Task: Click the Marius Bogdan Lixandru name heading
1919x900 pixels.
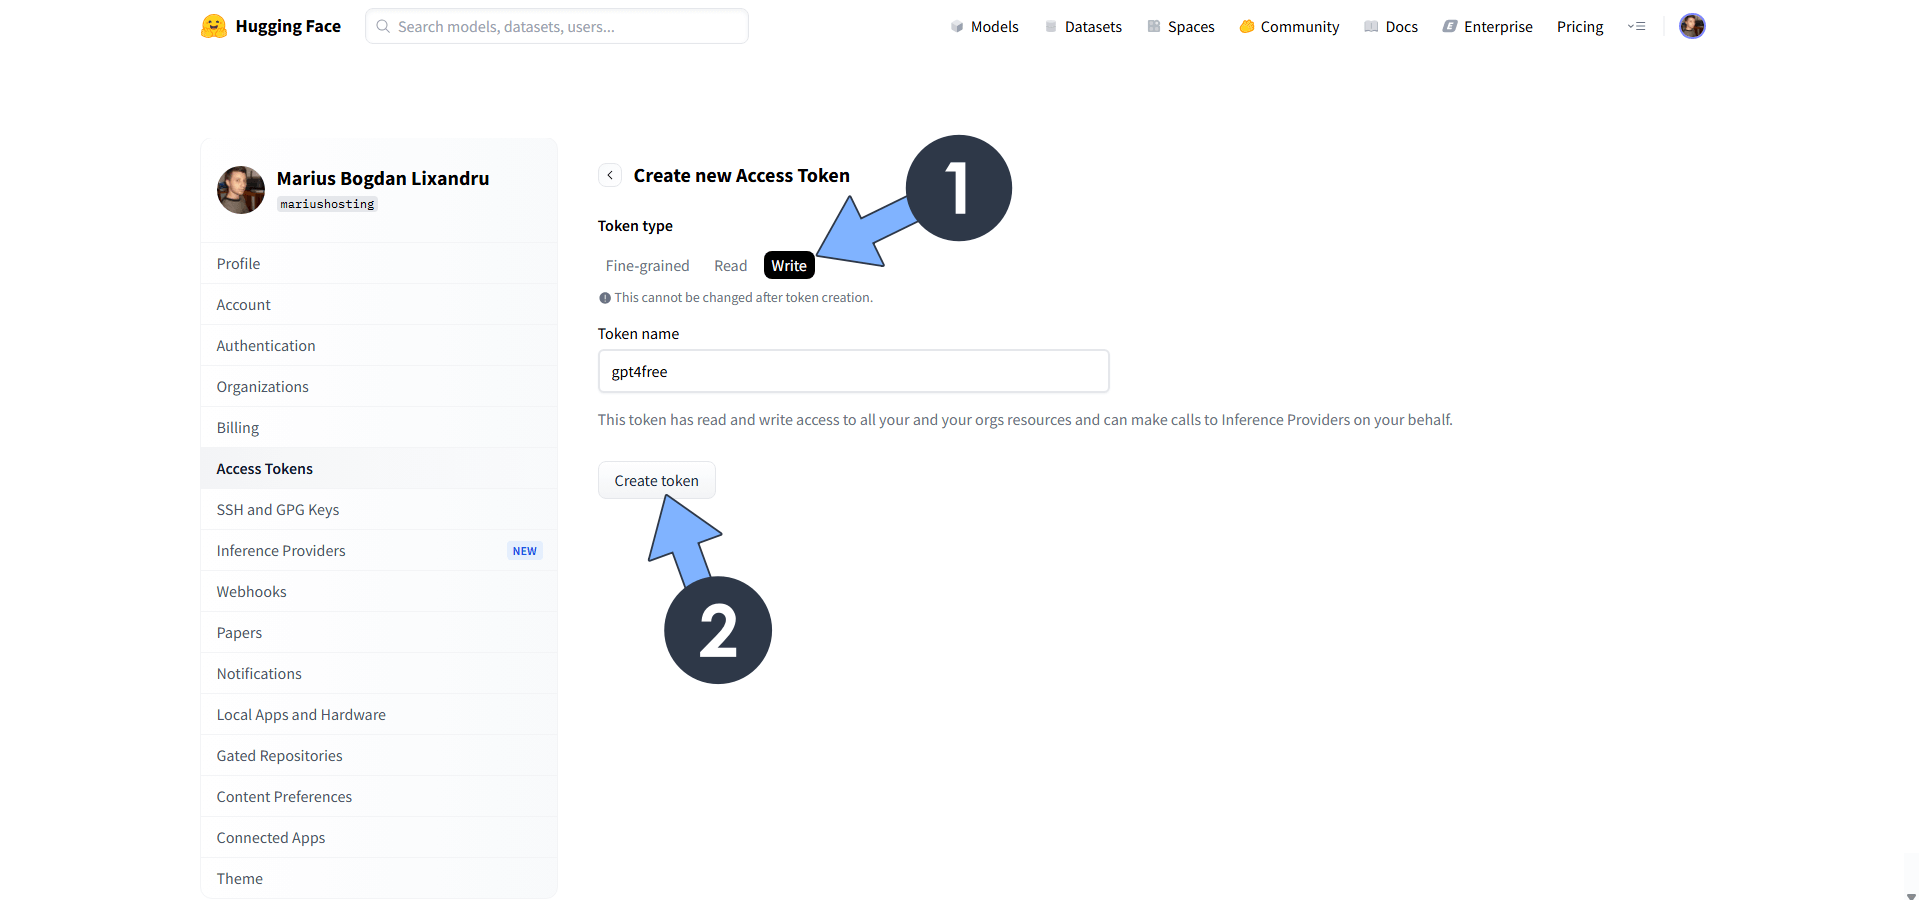Action: point(383,178)
